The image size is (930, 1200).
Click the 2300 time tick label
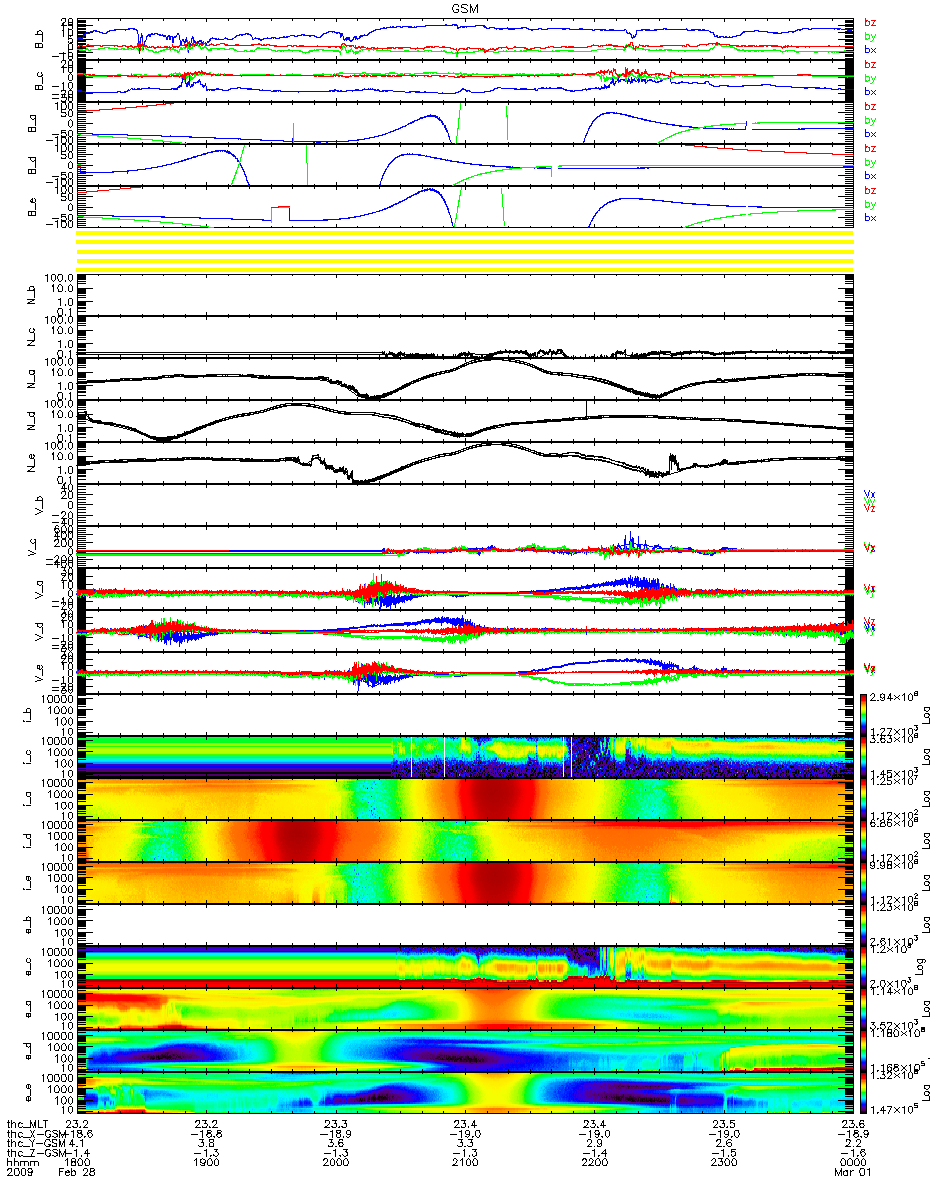(723, 1164)
